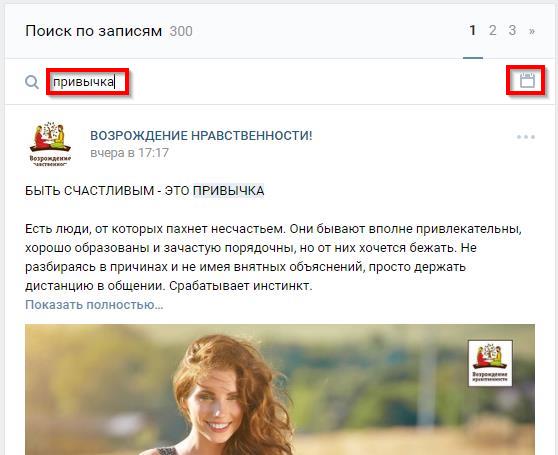Click the sentence Срабатывает инстинкт

(x=241, y=286)
